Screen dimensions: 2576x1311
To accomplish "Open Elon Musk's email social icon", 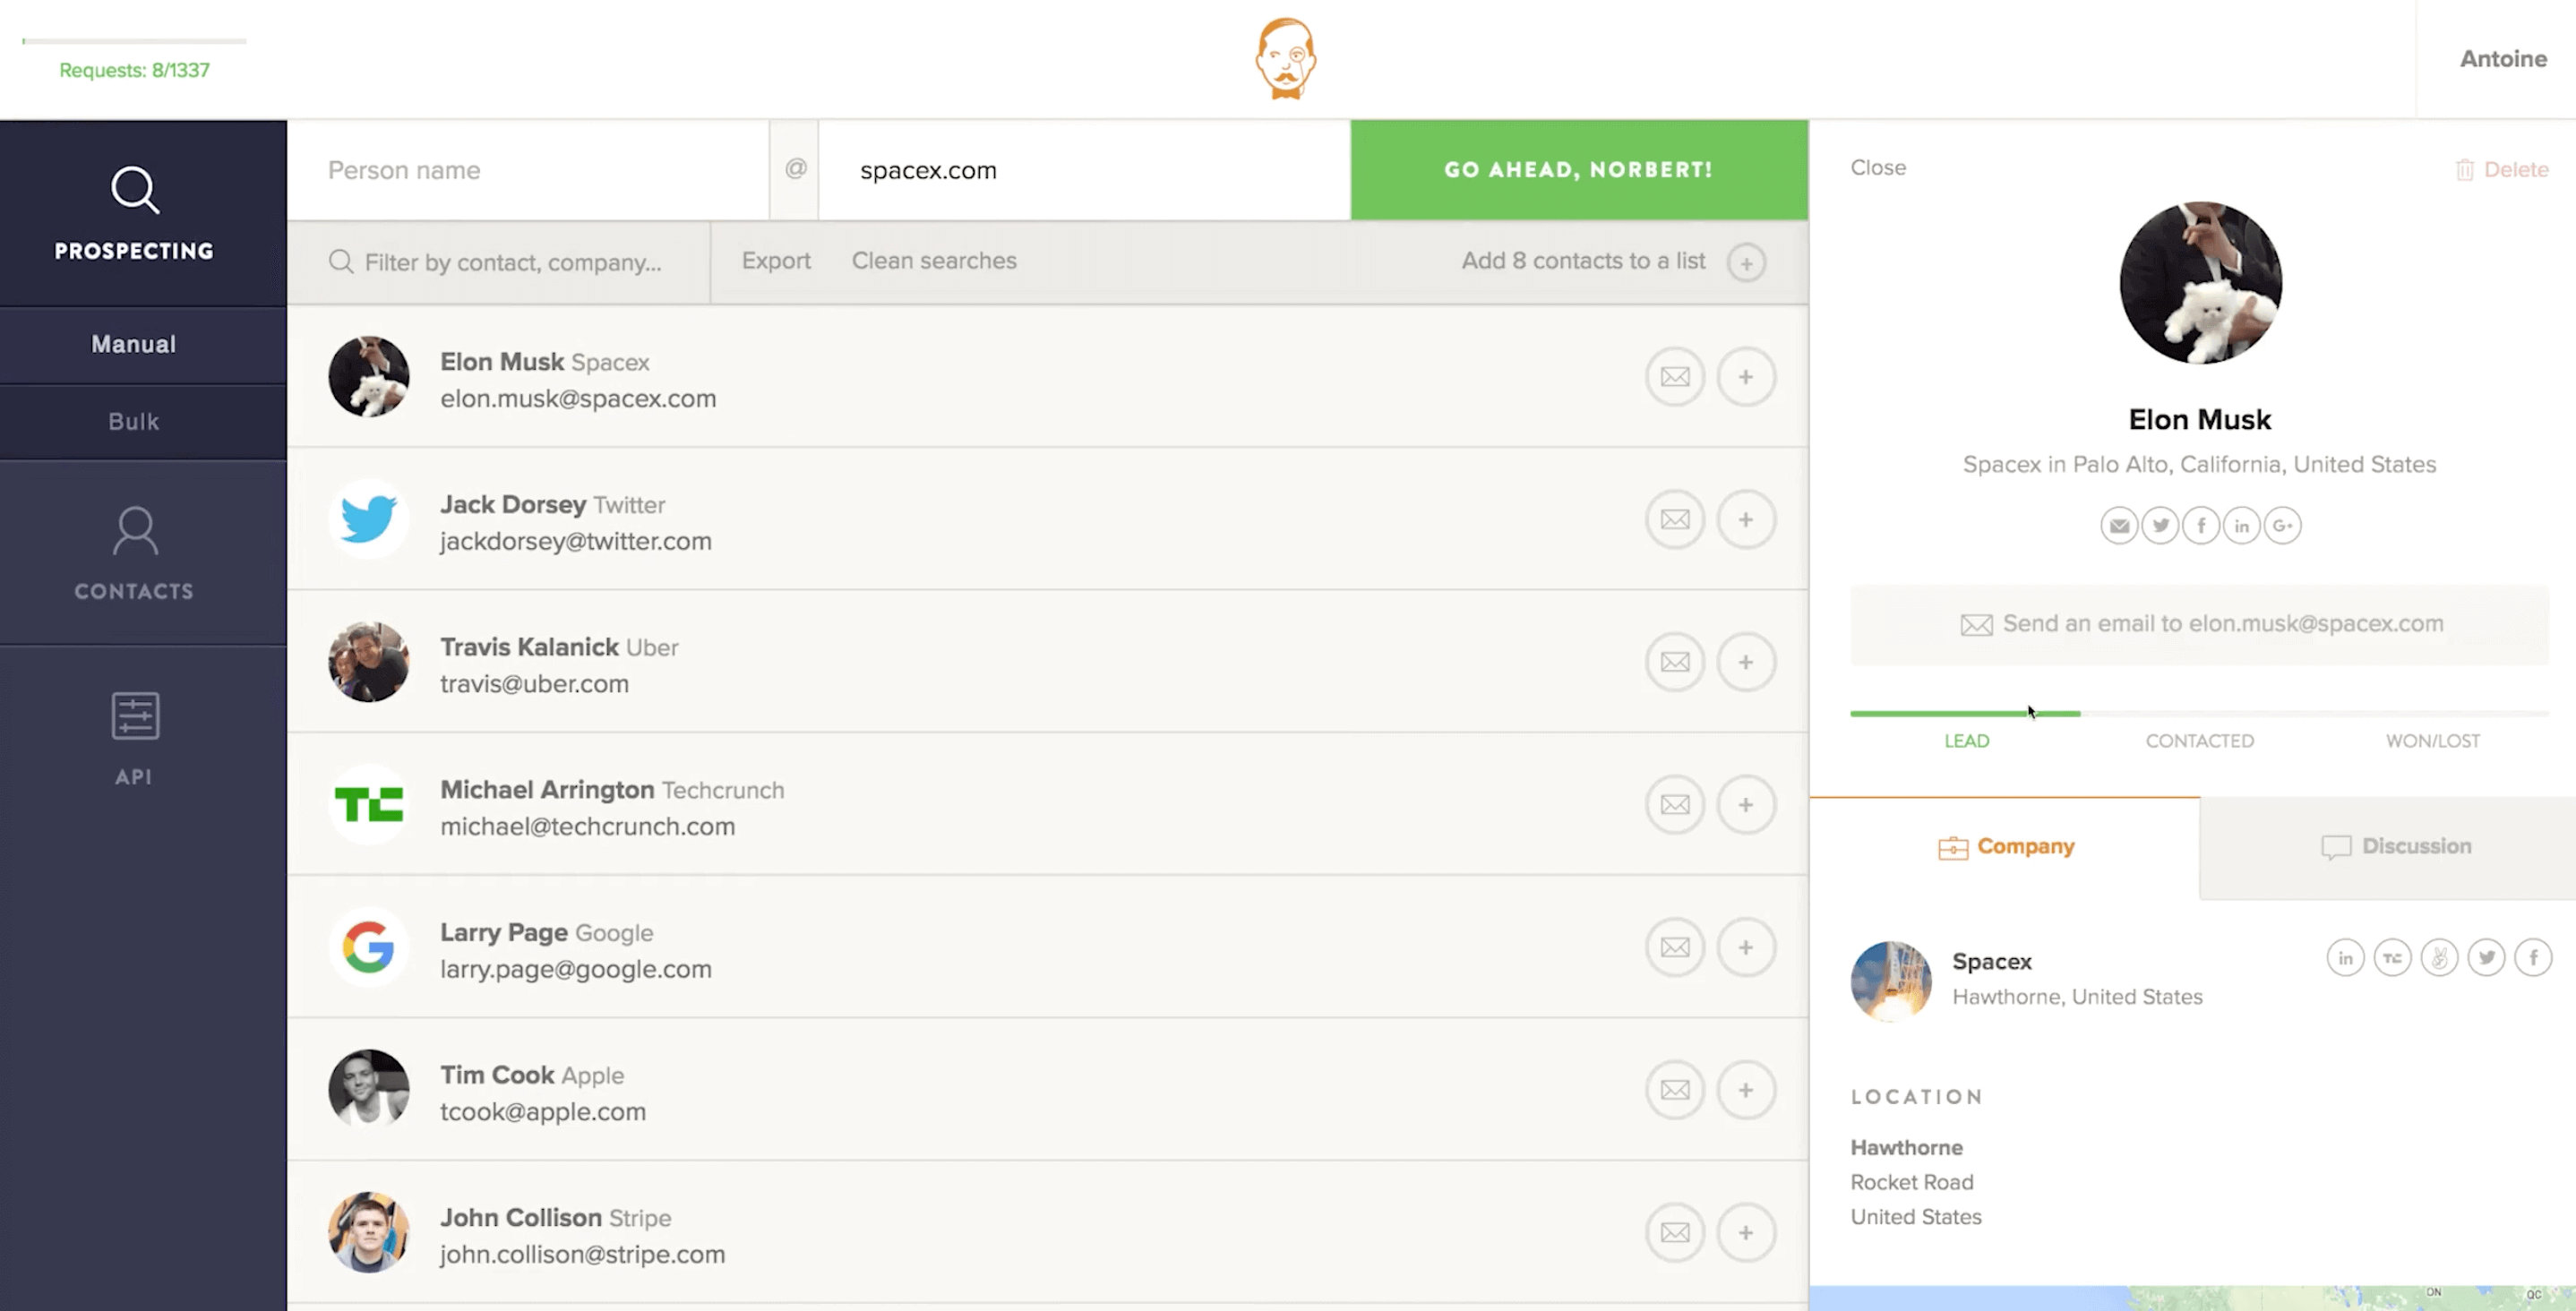I will pos(2119,526).
